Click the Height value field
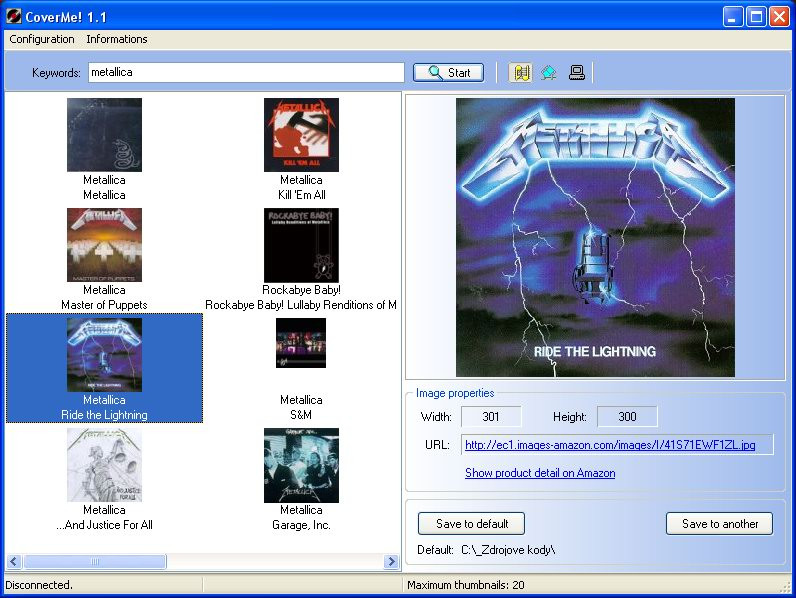Screen dimensions: 796x598 627,417
